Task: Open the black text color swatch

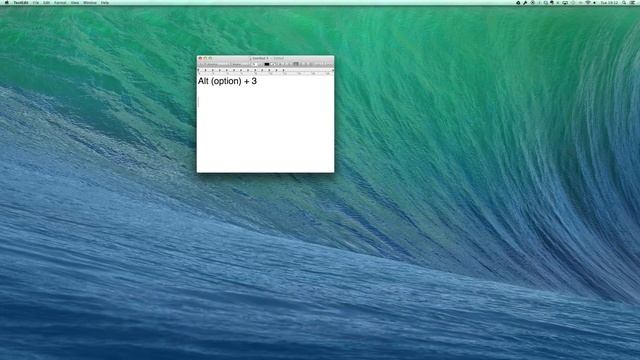Action: 267,64
